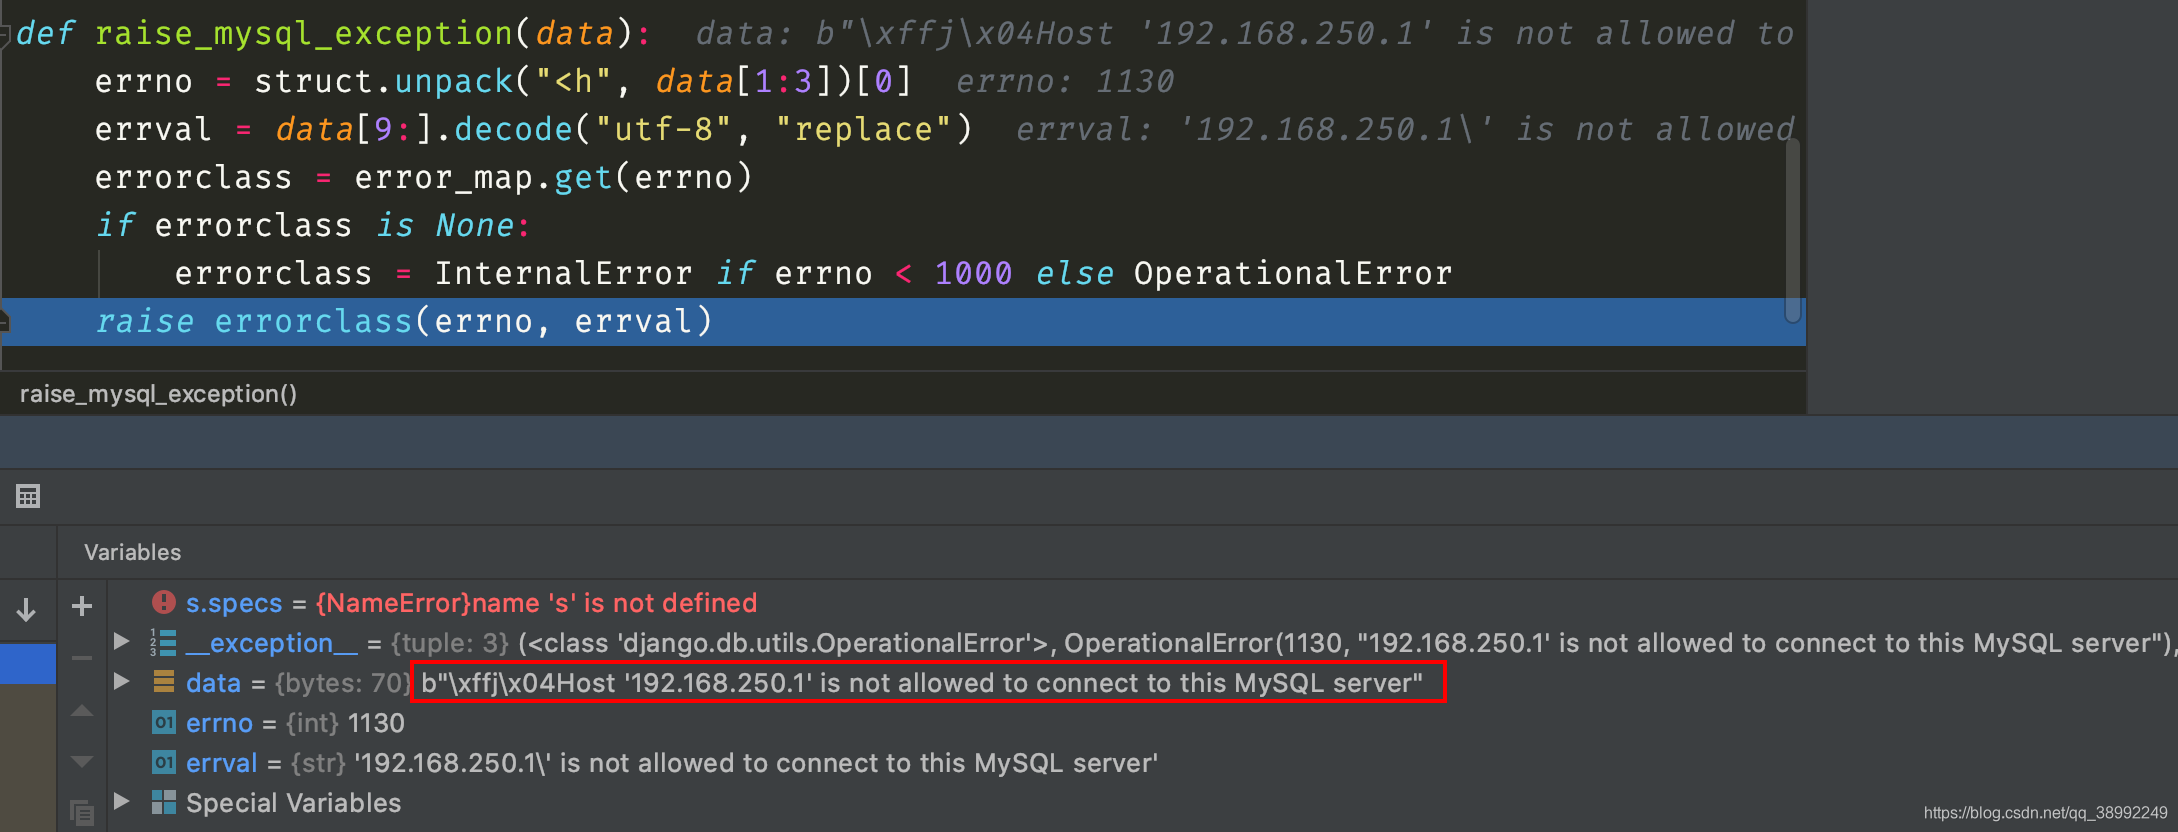Click the int type icon beside errno
This screenshot has height=832, width=2178.
164,722
